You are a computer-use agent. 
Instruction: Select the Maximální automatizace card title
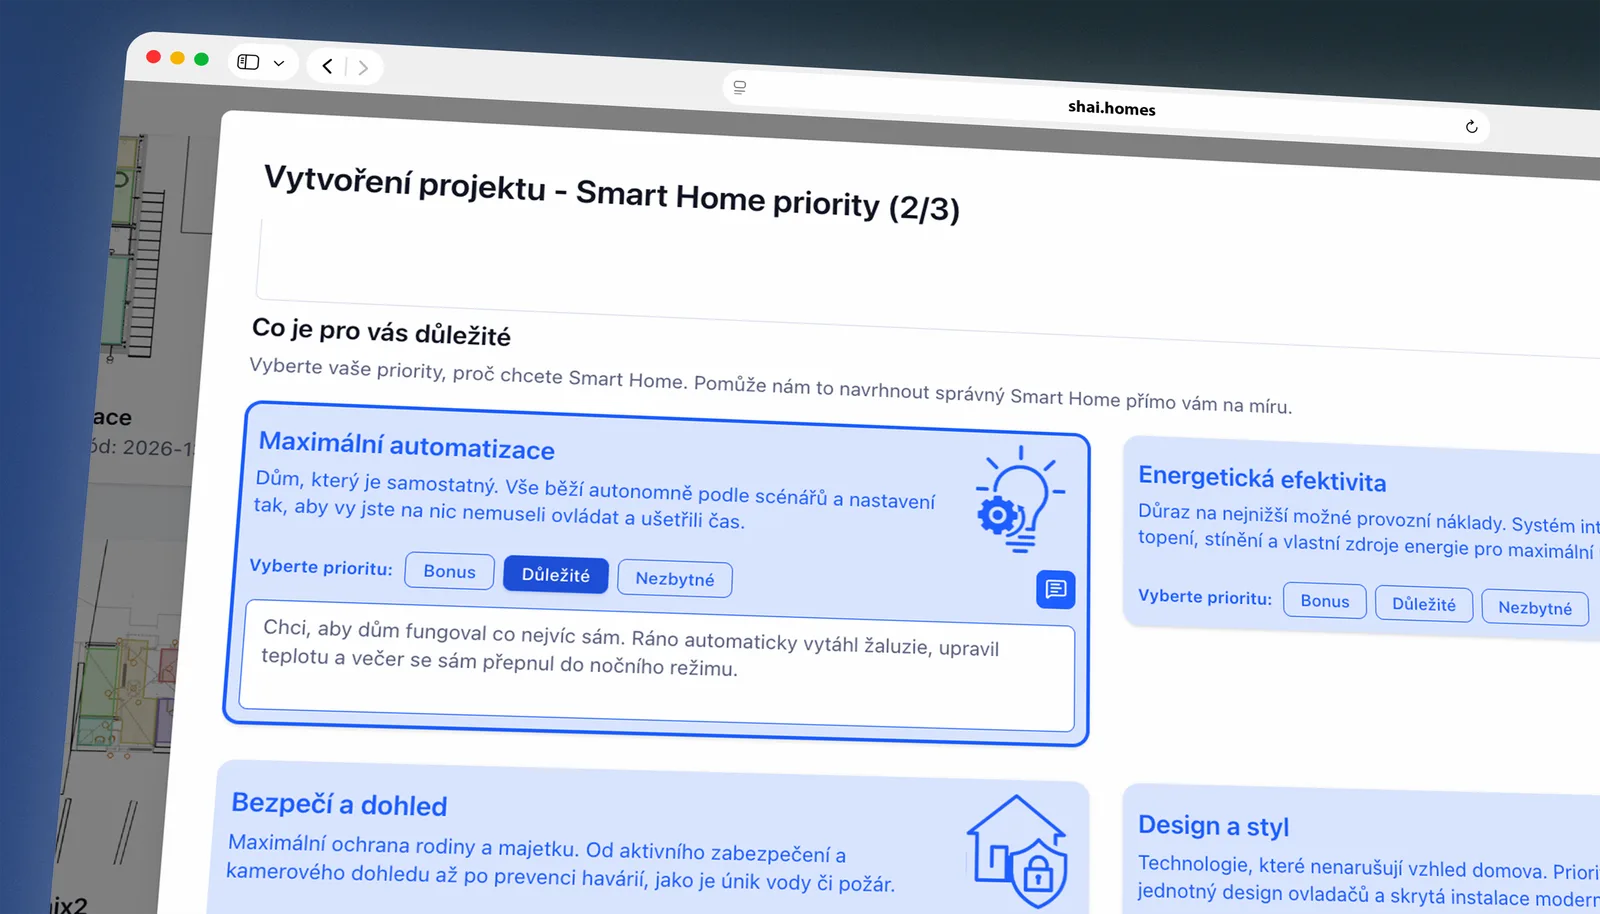(406, 445)
